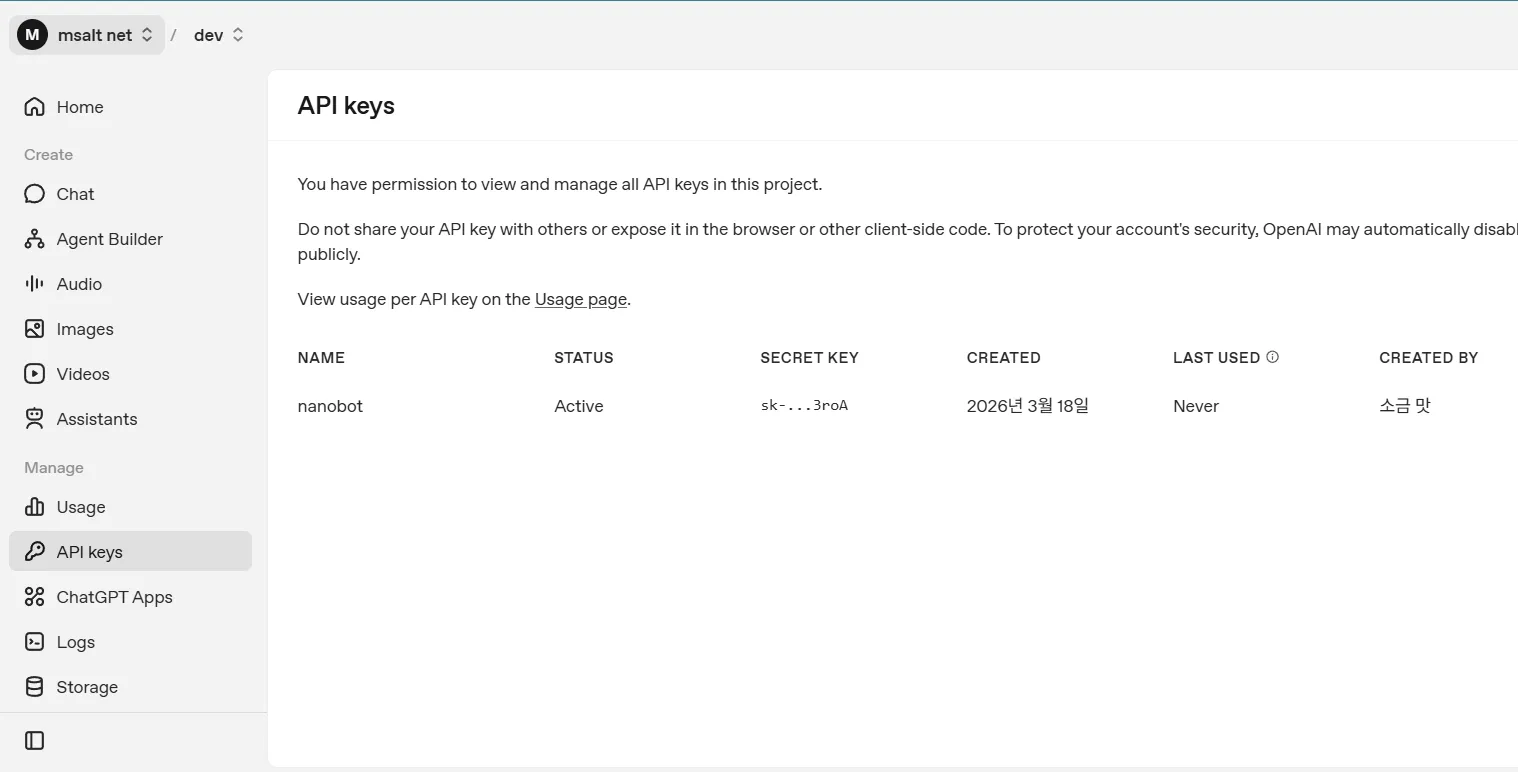Select API keys in the sidebar
This screenshot has height=772, width=1518.
click(x=89, y=552)
